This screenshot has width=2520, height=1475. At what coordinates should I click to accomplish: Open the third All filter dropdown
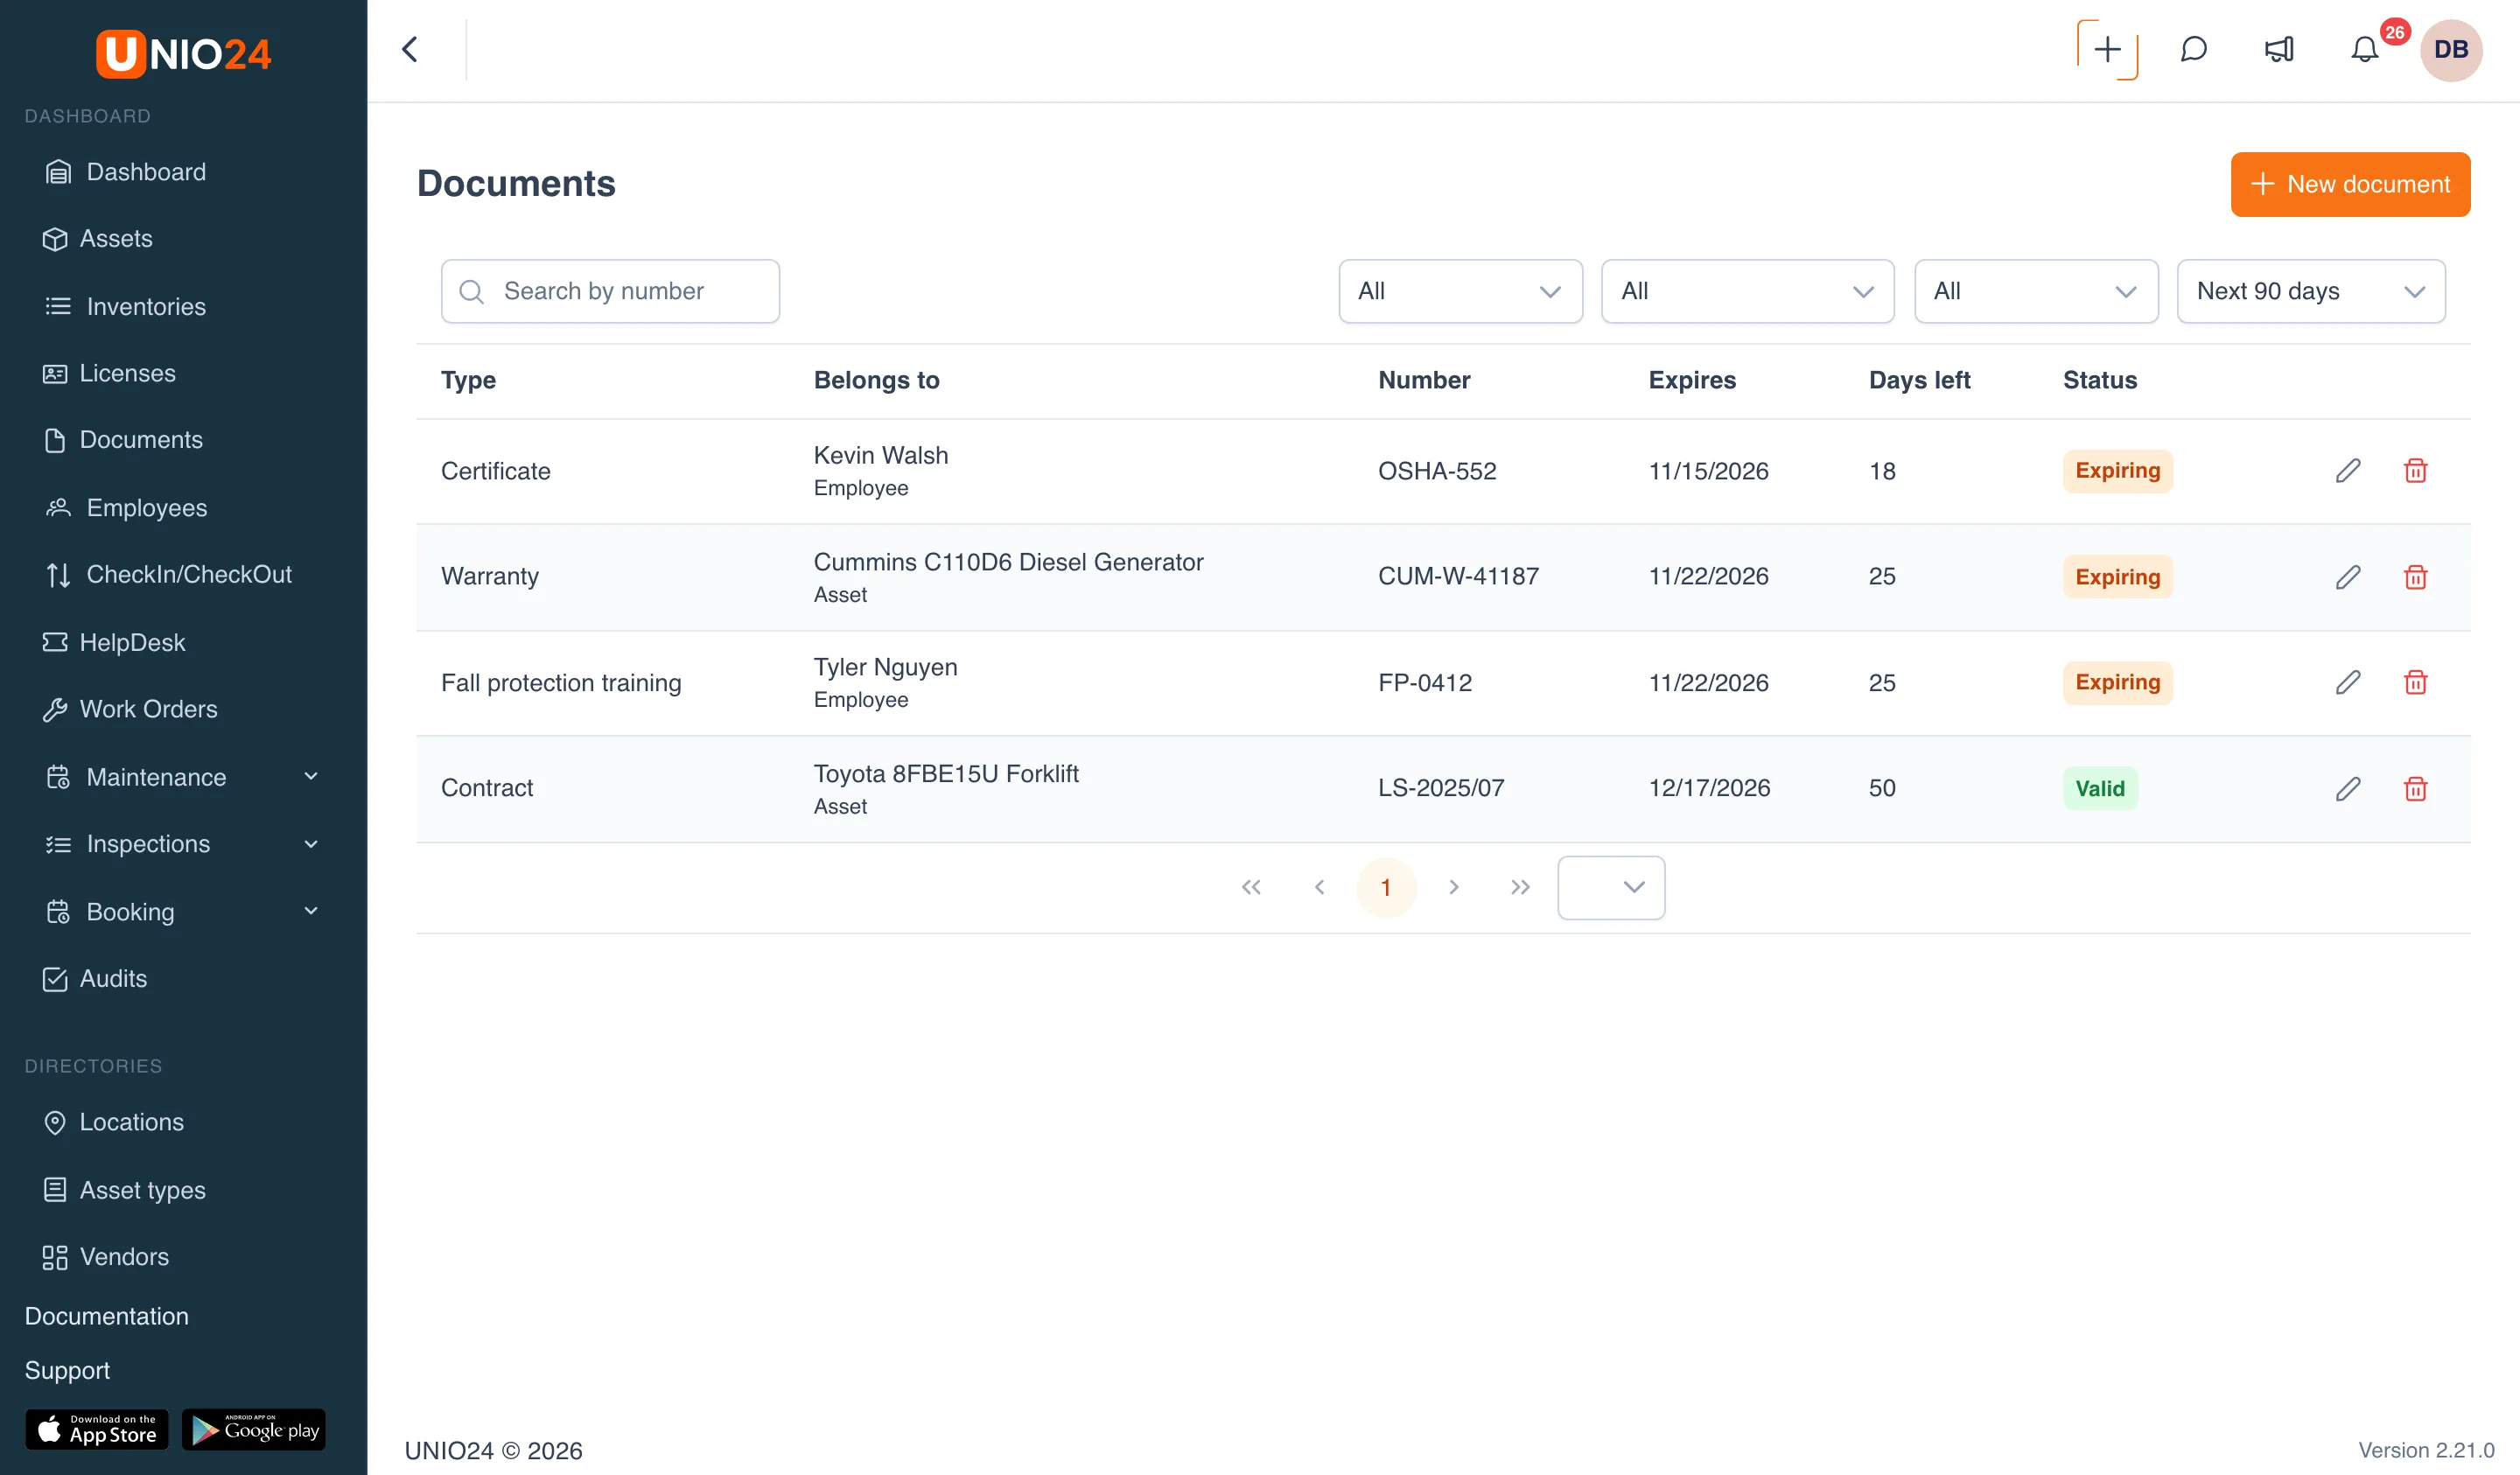click(x=2036, y=291)
